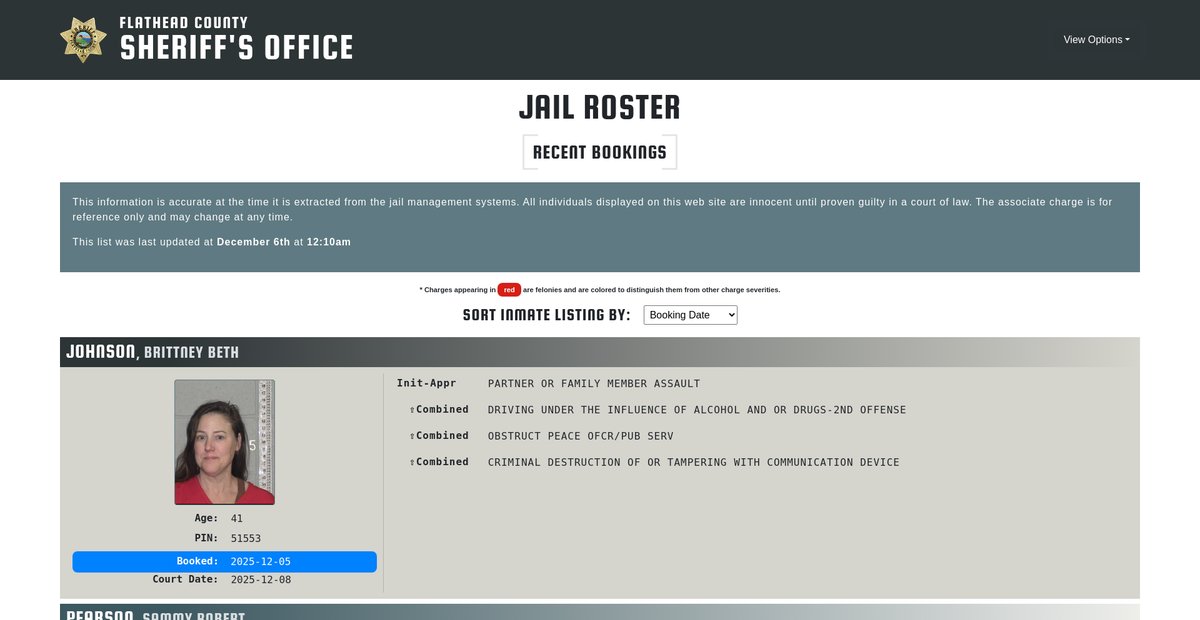Screen dimensions: 1200x620
Task: Click the red felony color badge
Action: tap(509, 290)
